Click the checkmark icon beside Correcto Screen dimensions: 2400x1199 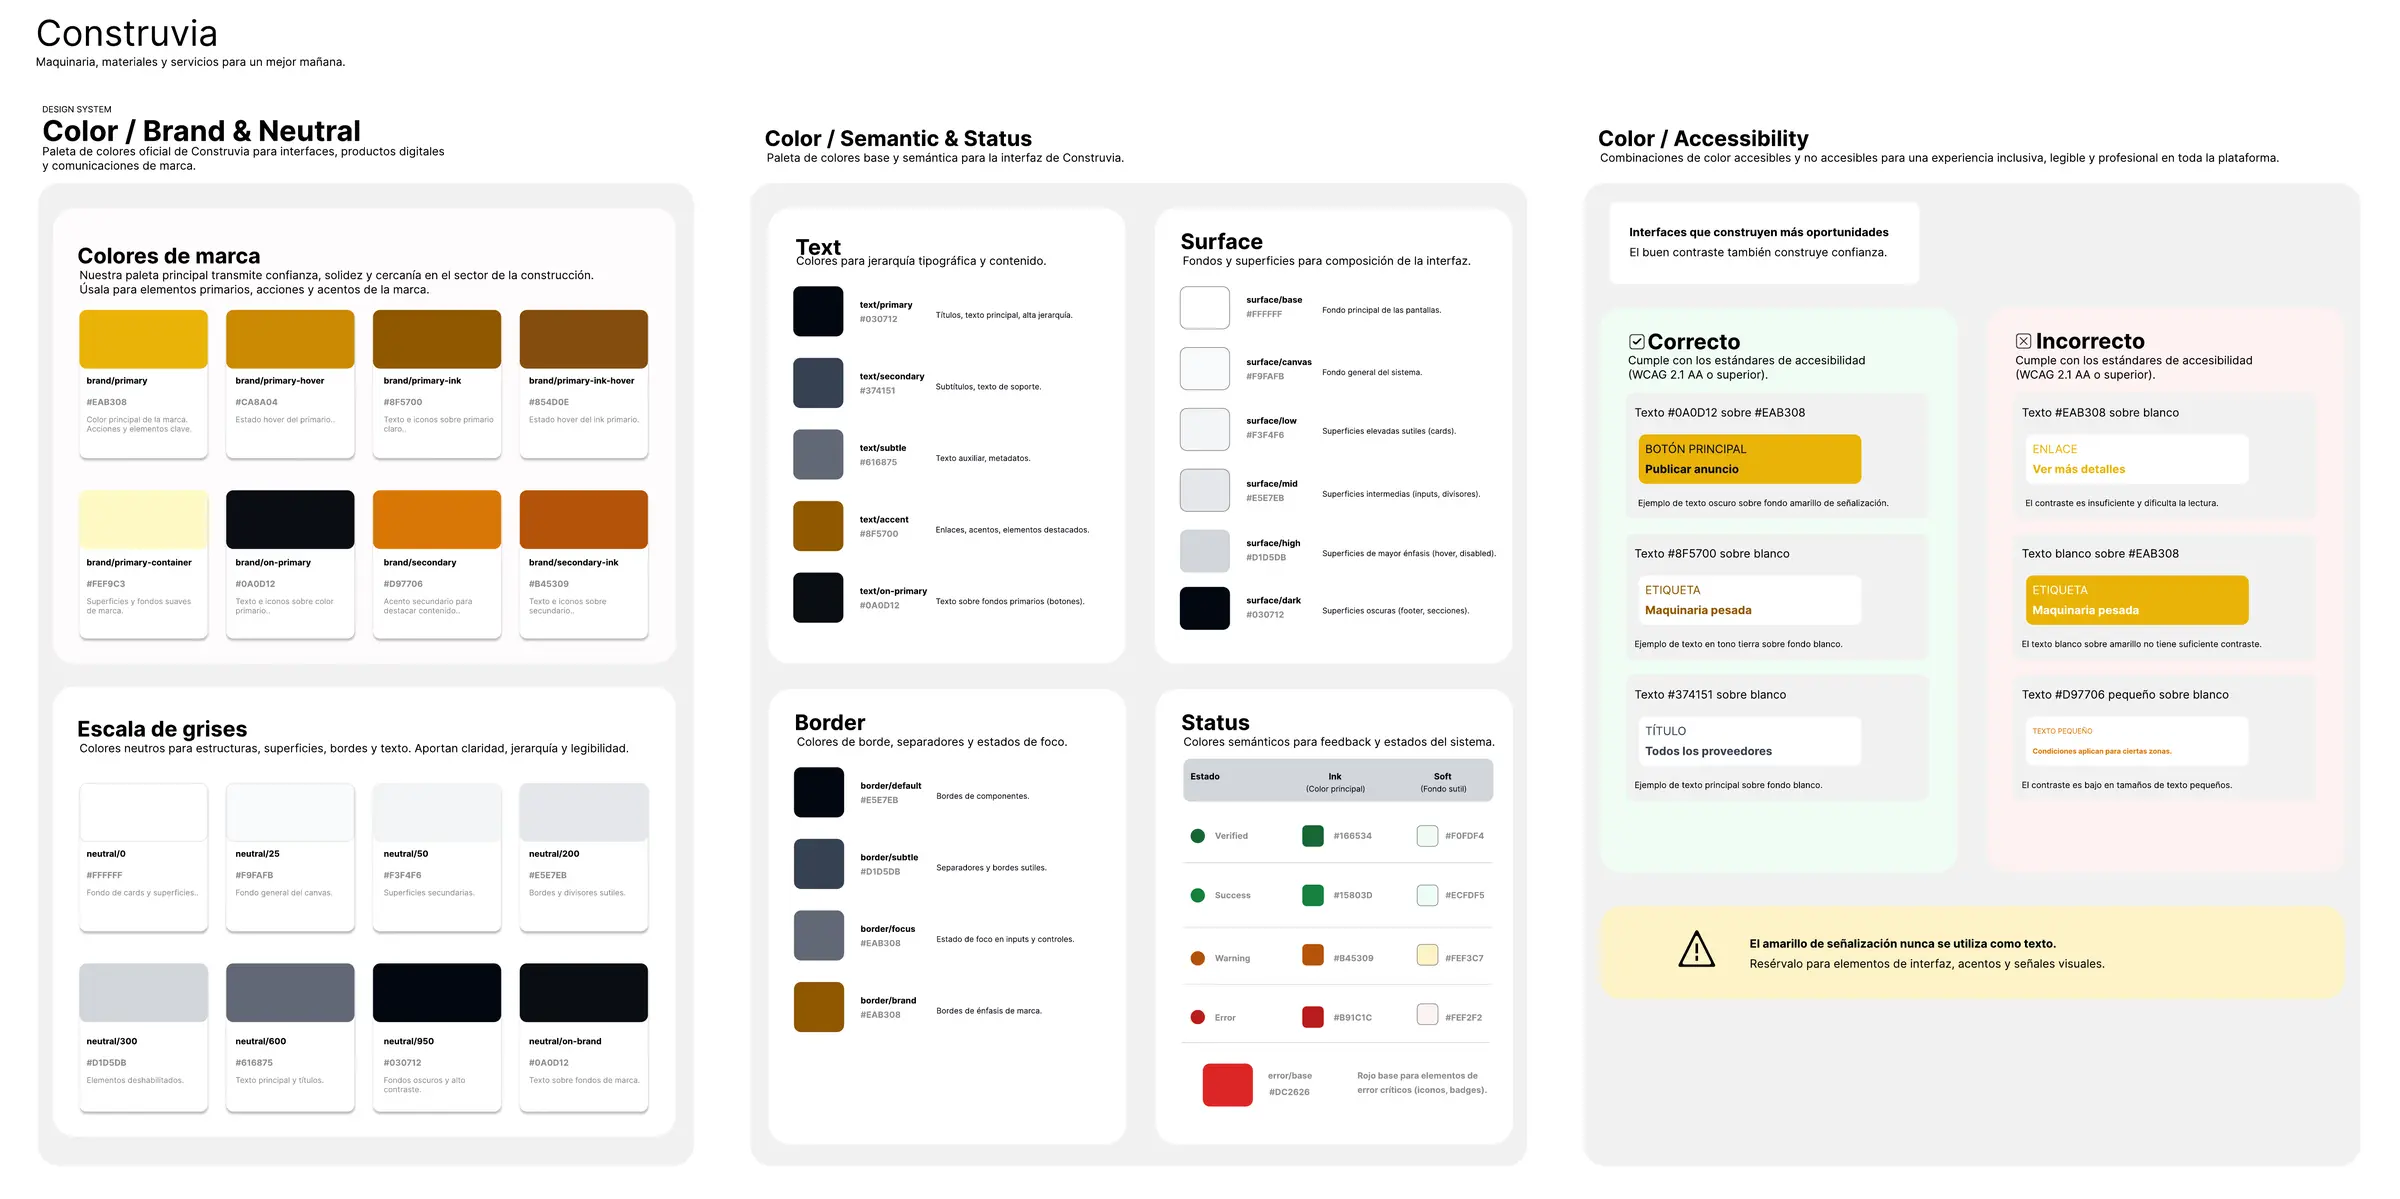point(1636,342)
